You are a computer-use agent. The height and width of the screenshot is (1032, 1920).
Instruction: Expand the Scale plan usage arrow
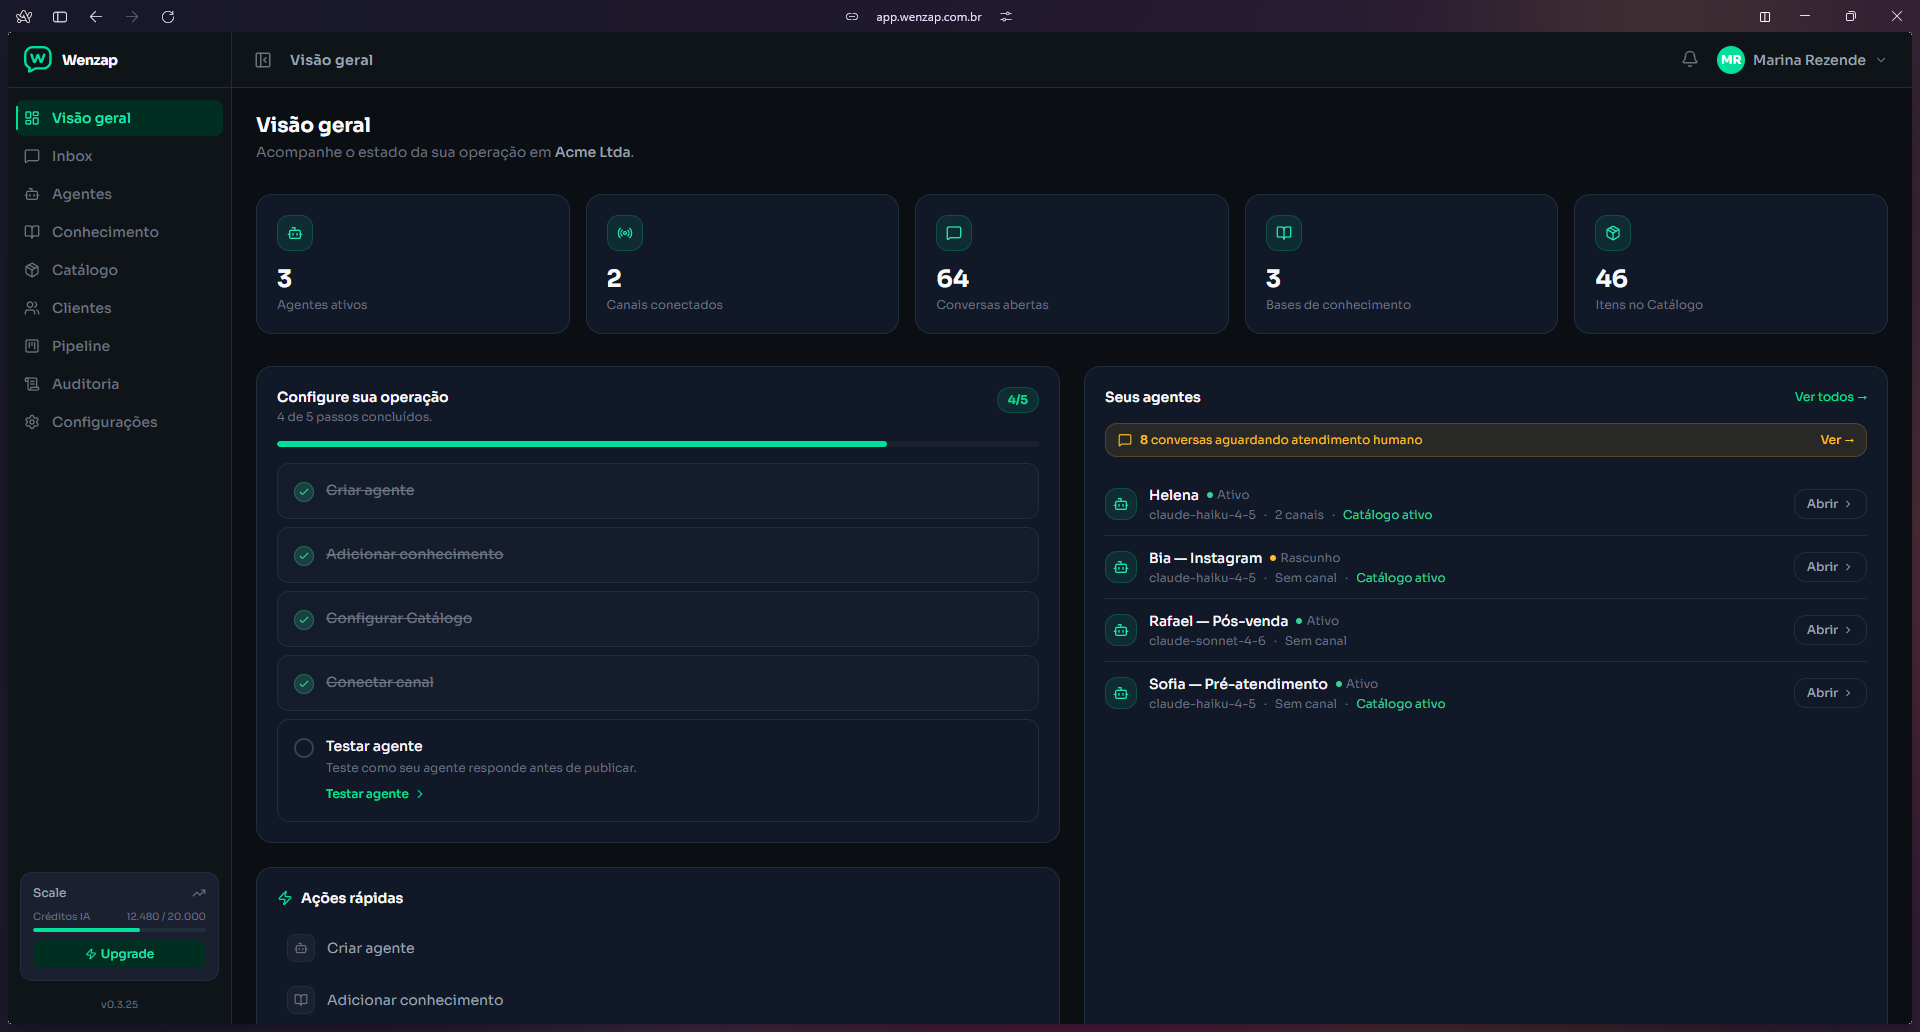click(199, 893)
